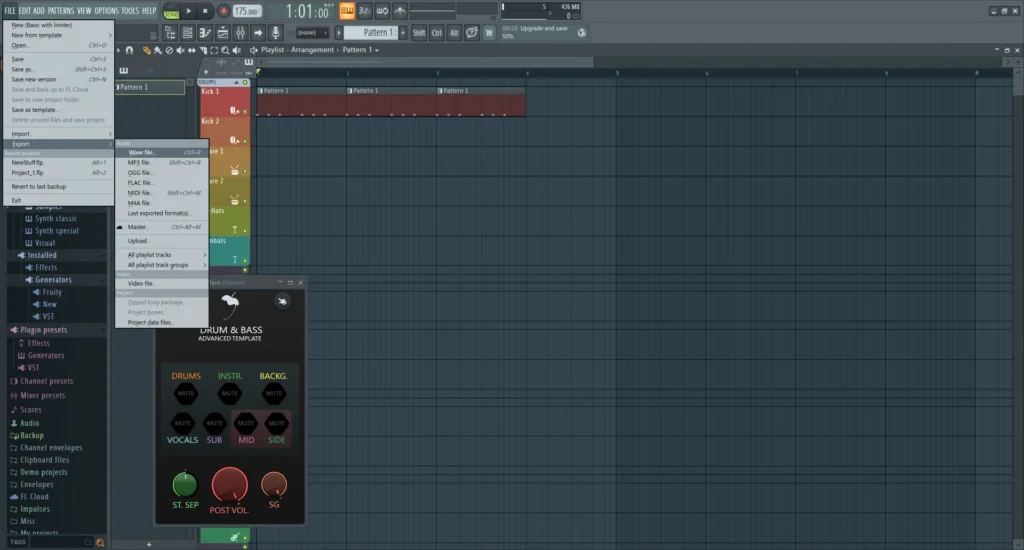Select MIDI file... export option
This screenshot has width=1024, height=550.
(162, 193)
